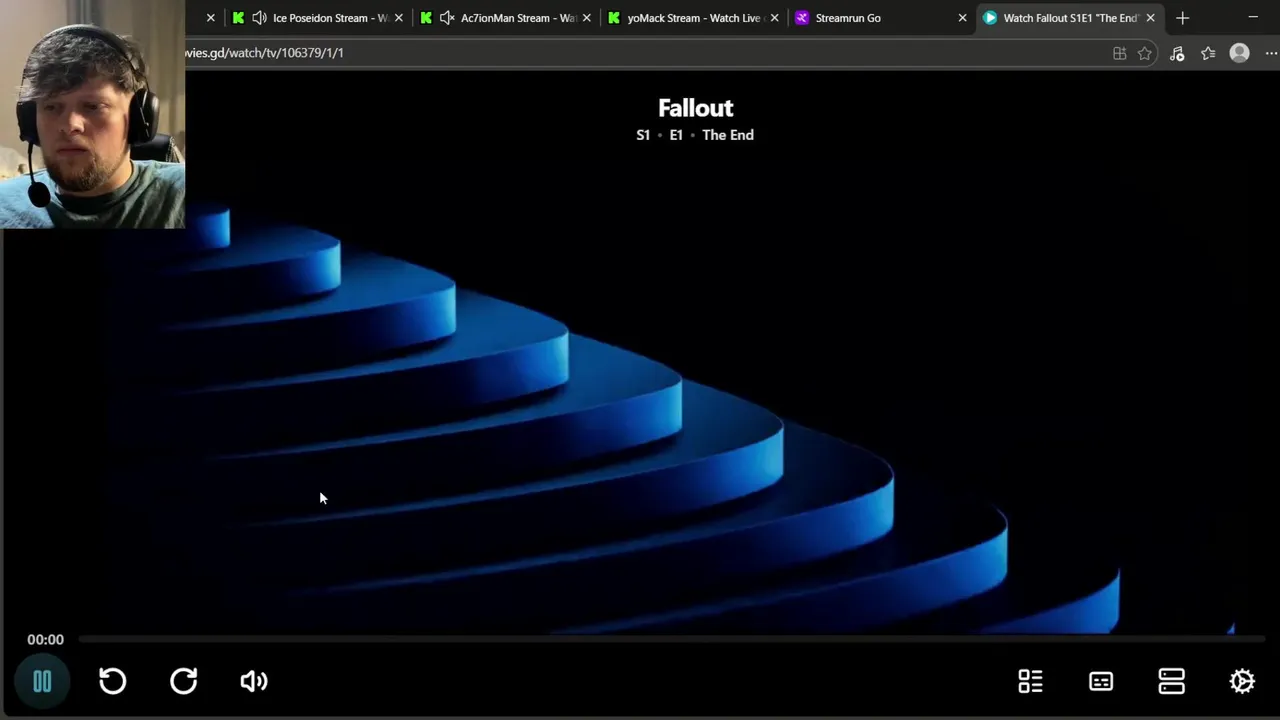
Task: Open the split screen icon in address bar
Action: coord(1120,53)
